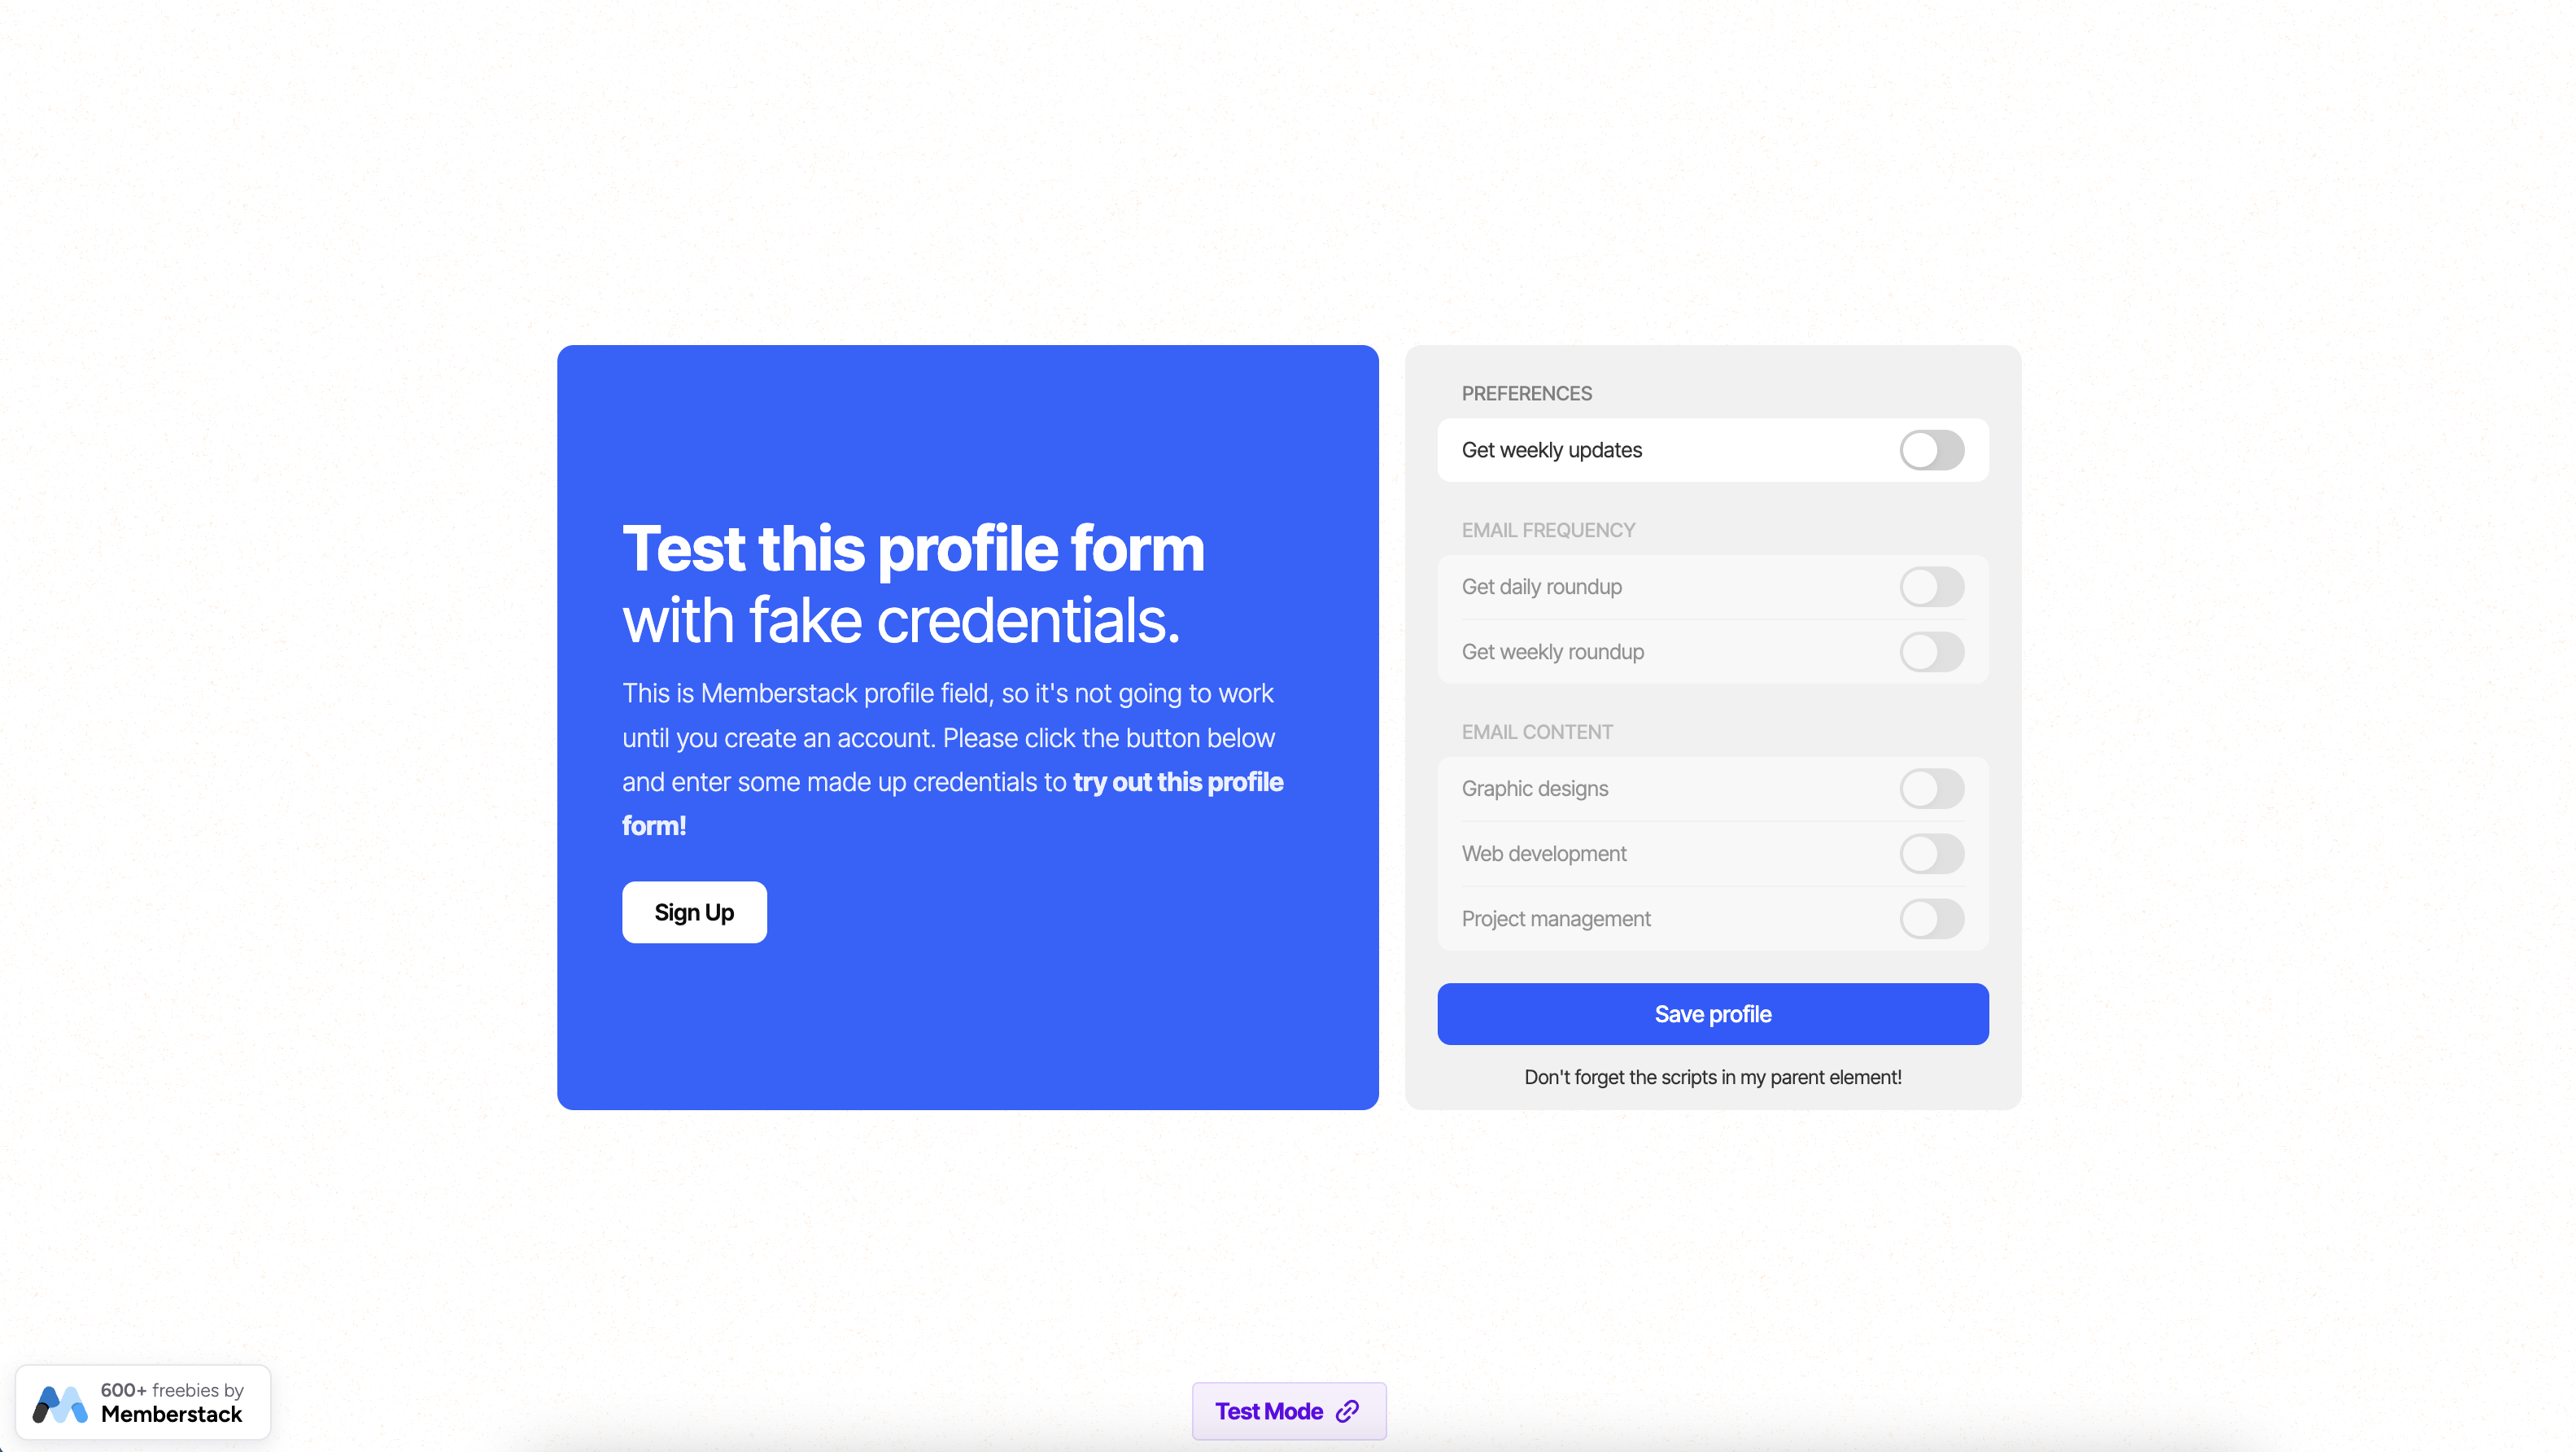Enable the Get weekly updates switch

click(1931, 450)
